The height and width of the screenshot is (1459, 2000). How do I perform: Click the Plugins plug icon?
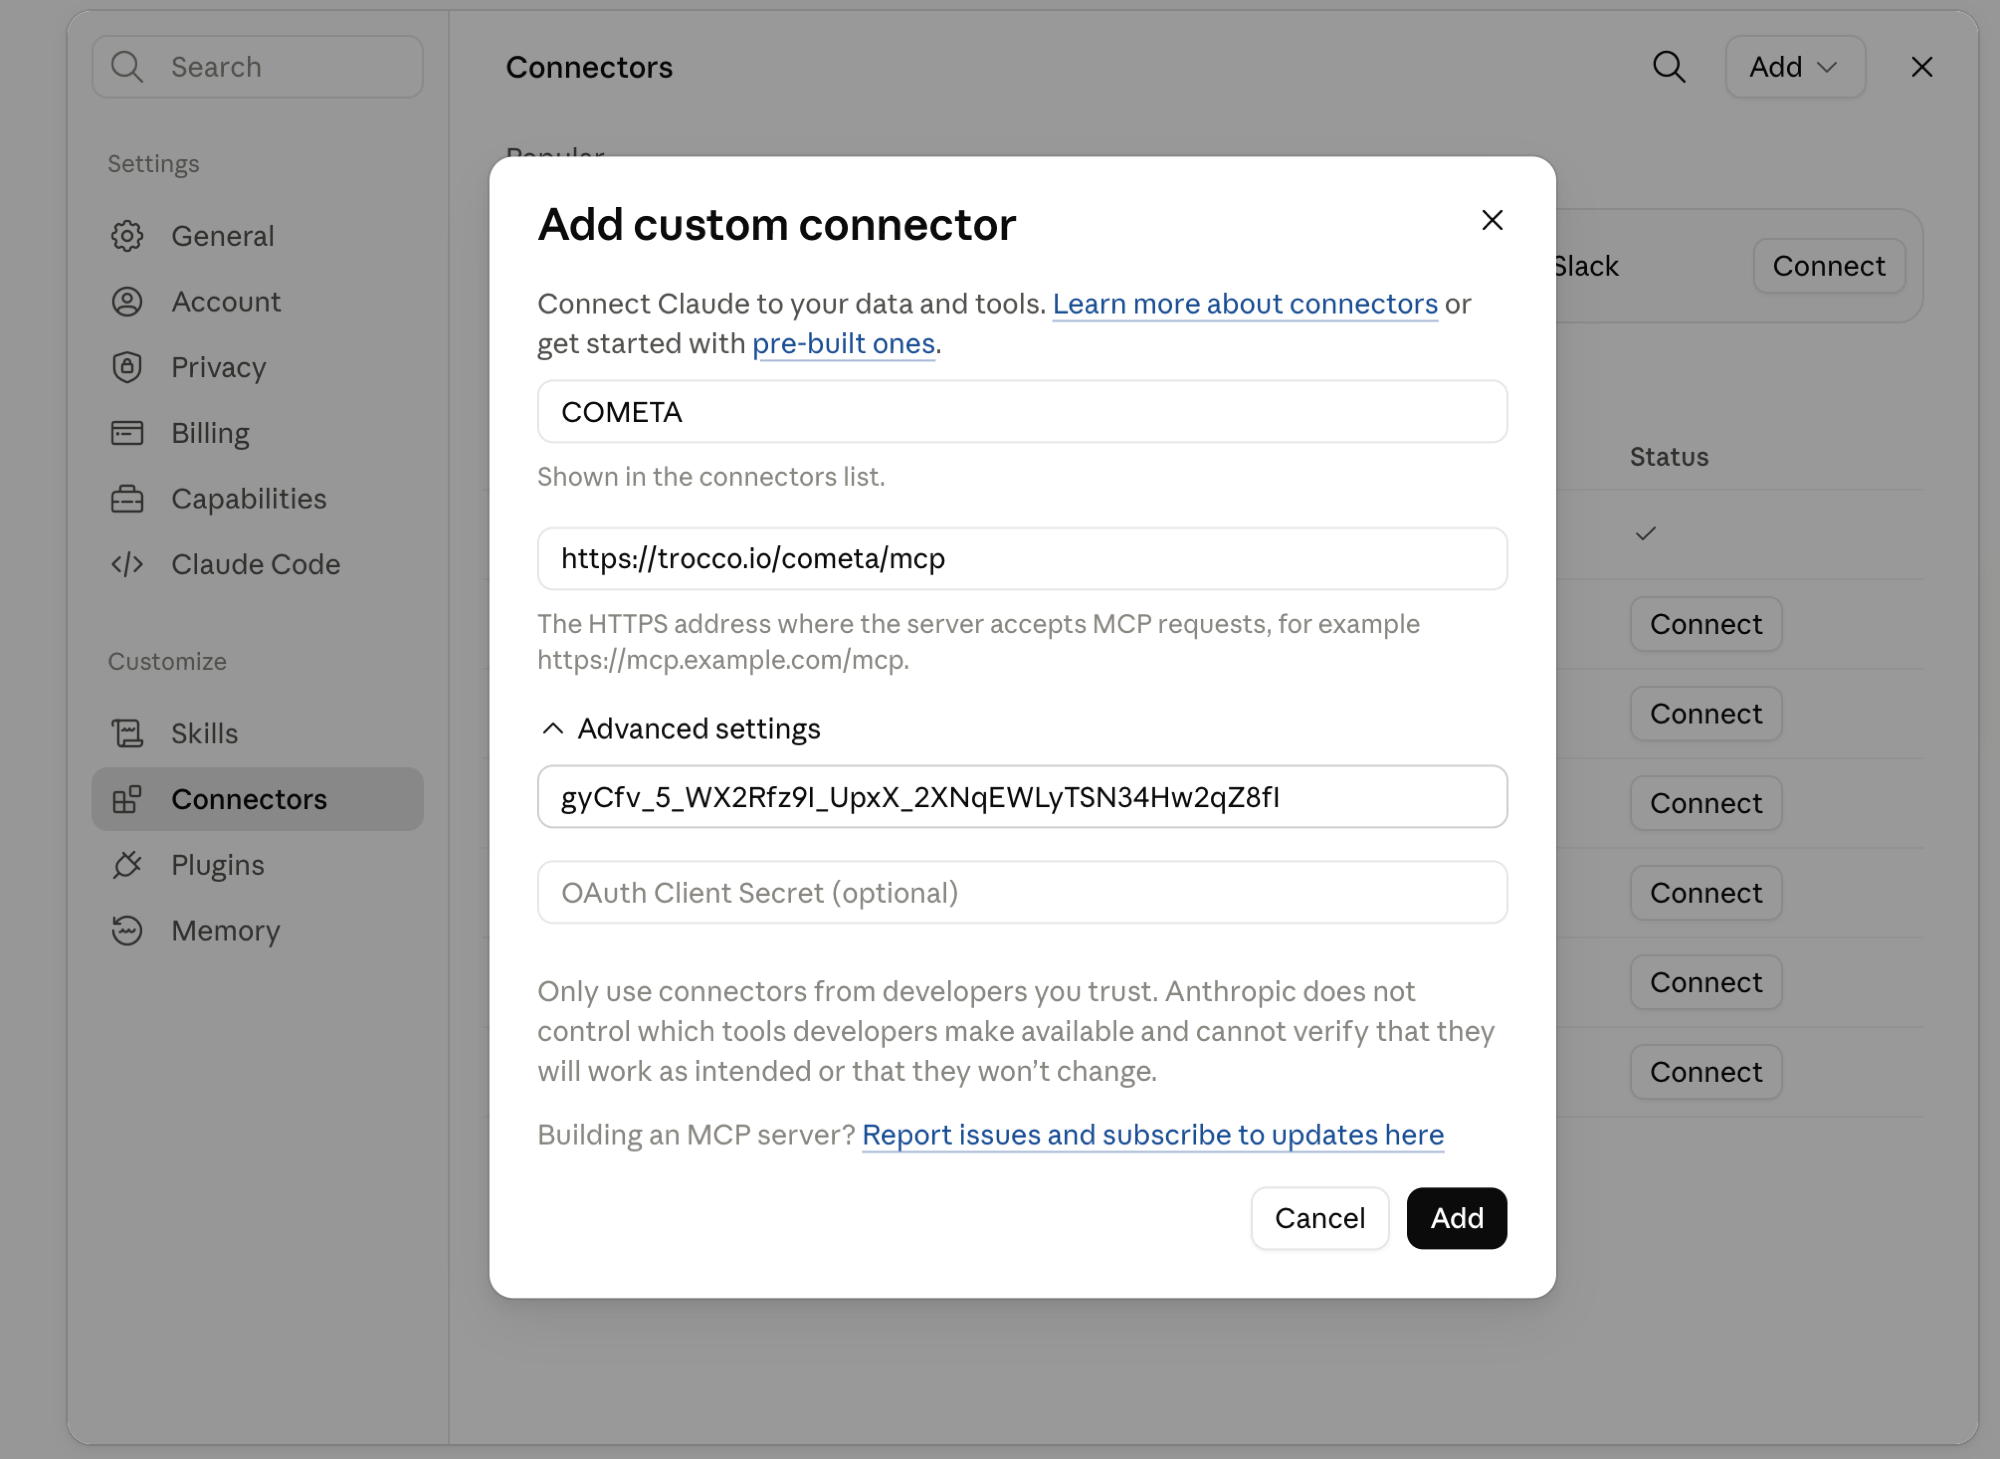pos(127,865)
